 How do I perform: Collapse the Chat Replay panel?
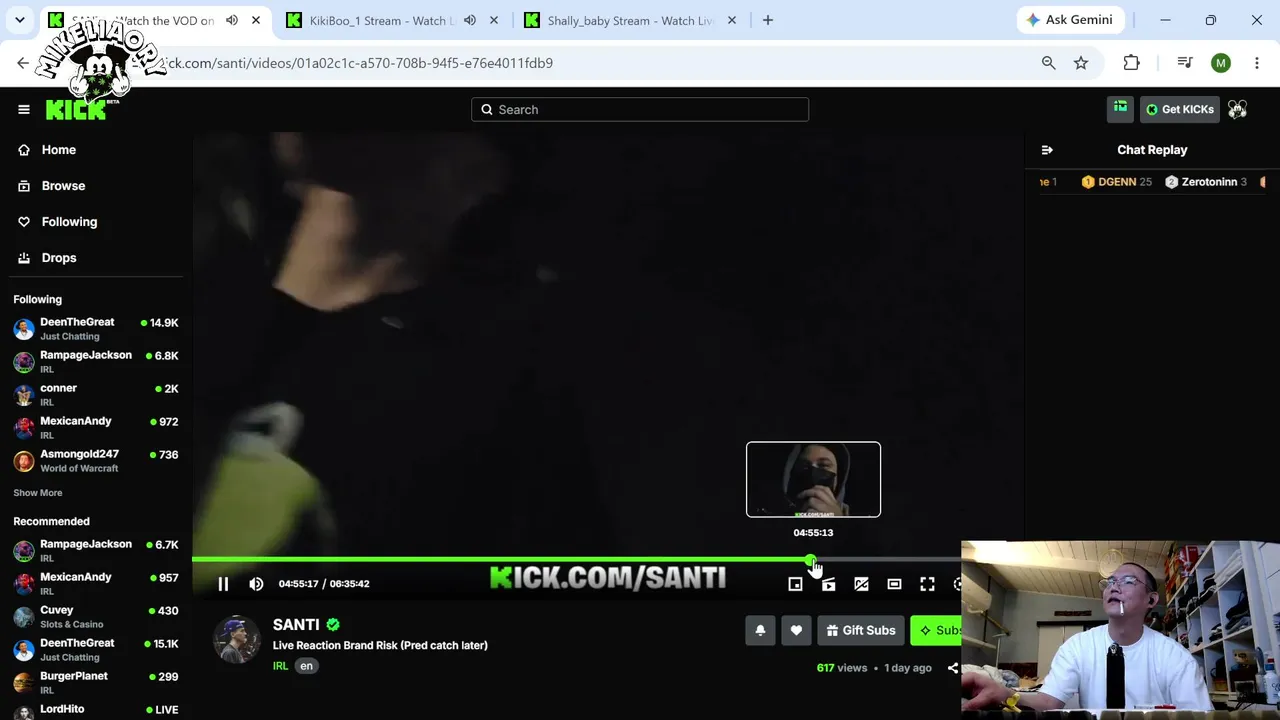1047,150
